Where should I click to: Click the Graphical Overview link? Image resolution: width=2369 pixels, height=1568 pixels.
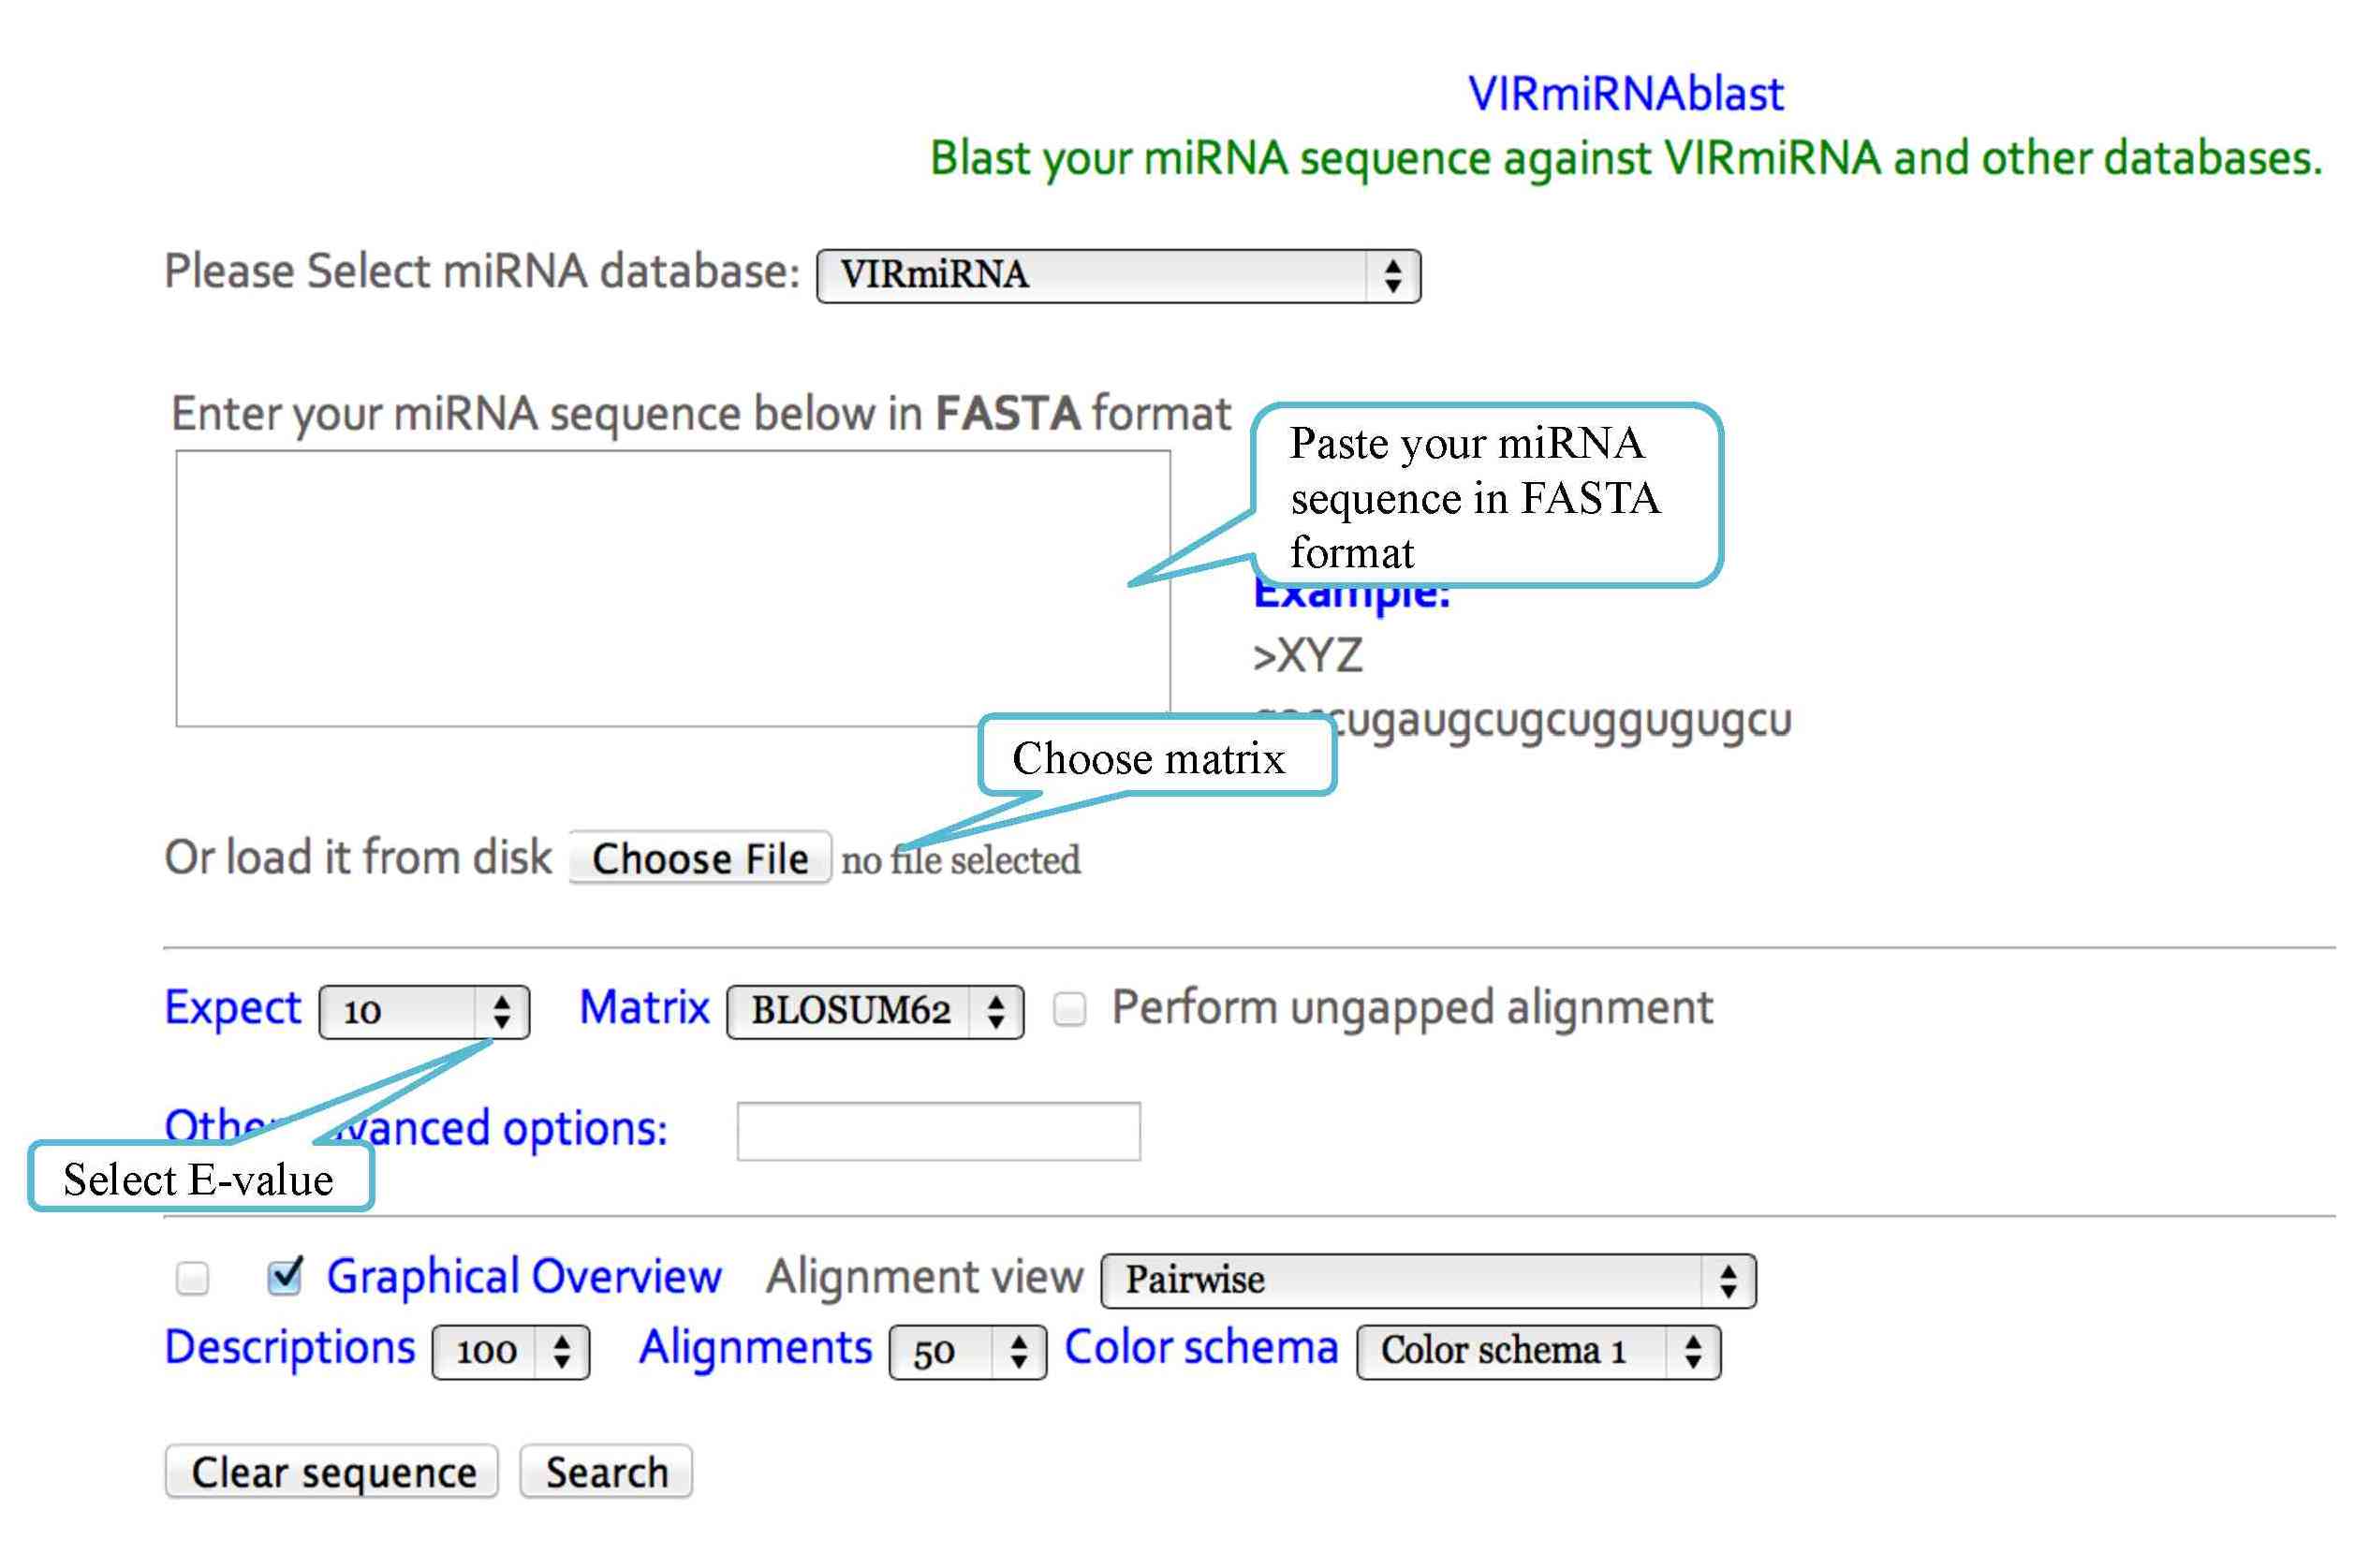(524, 1277)
